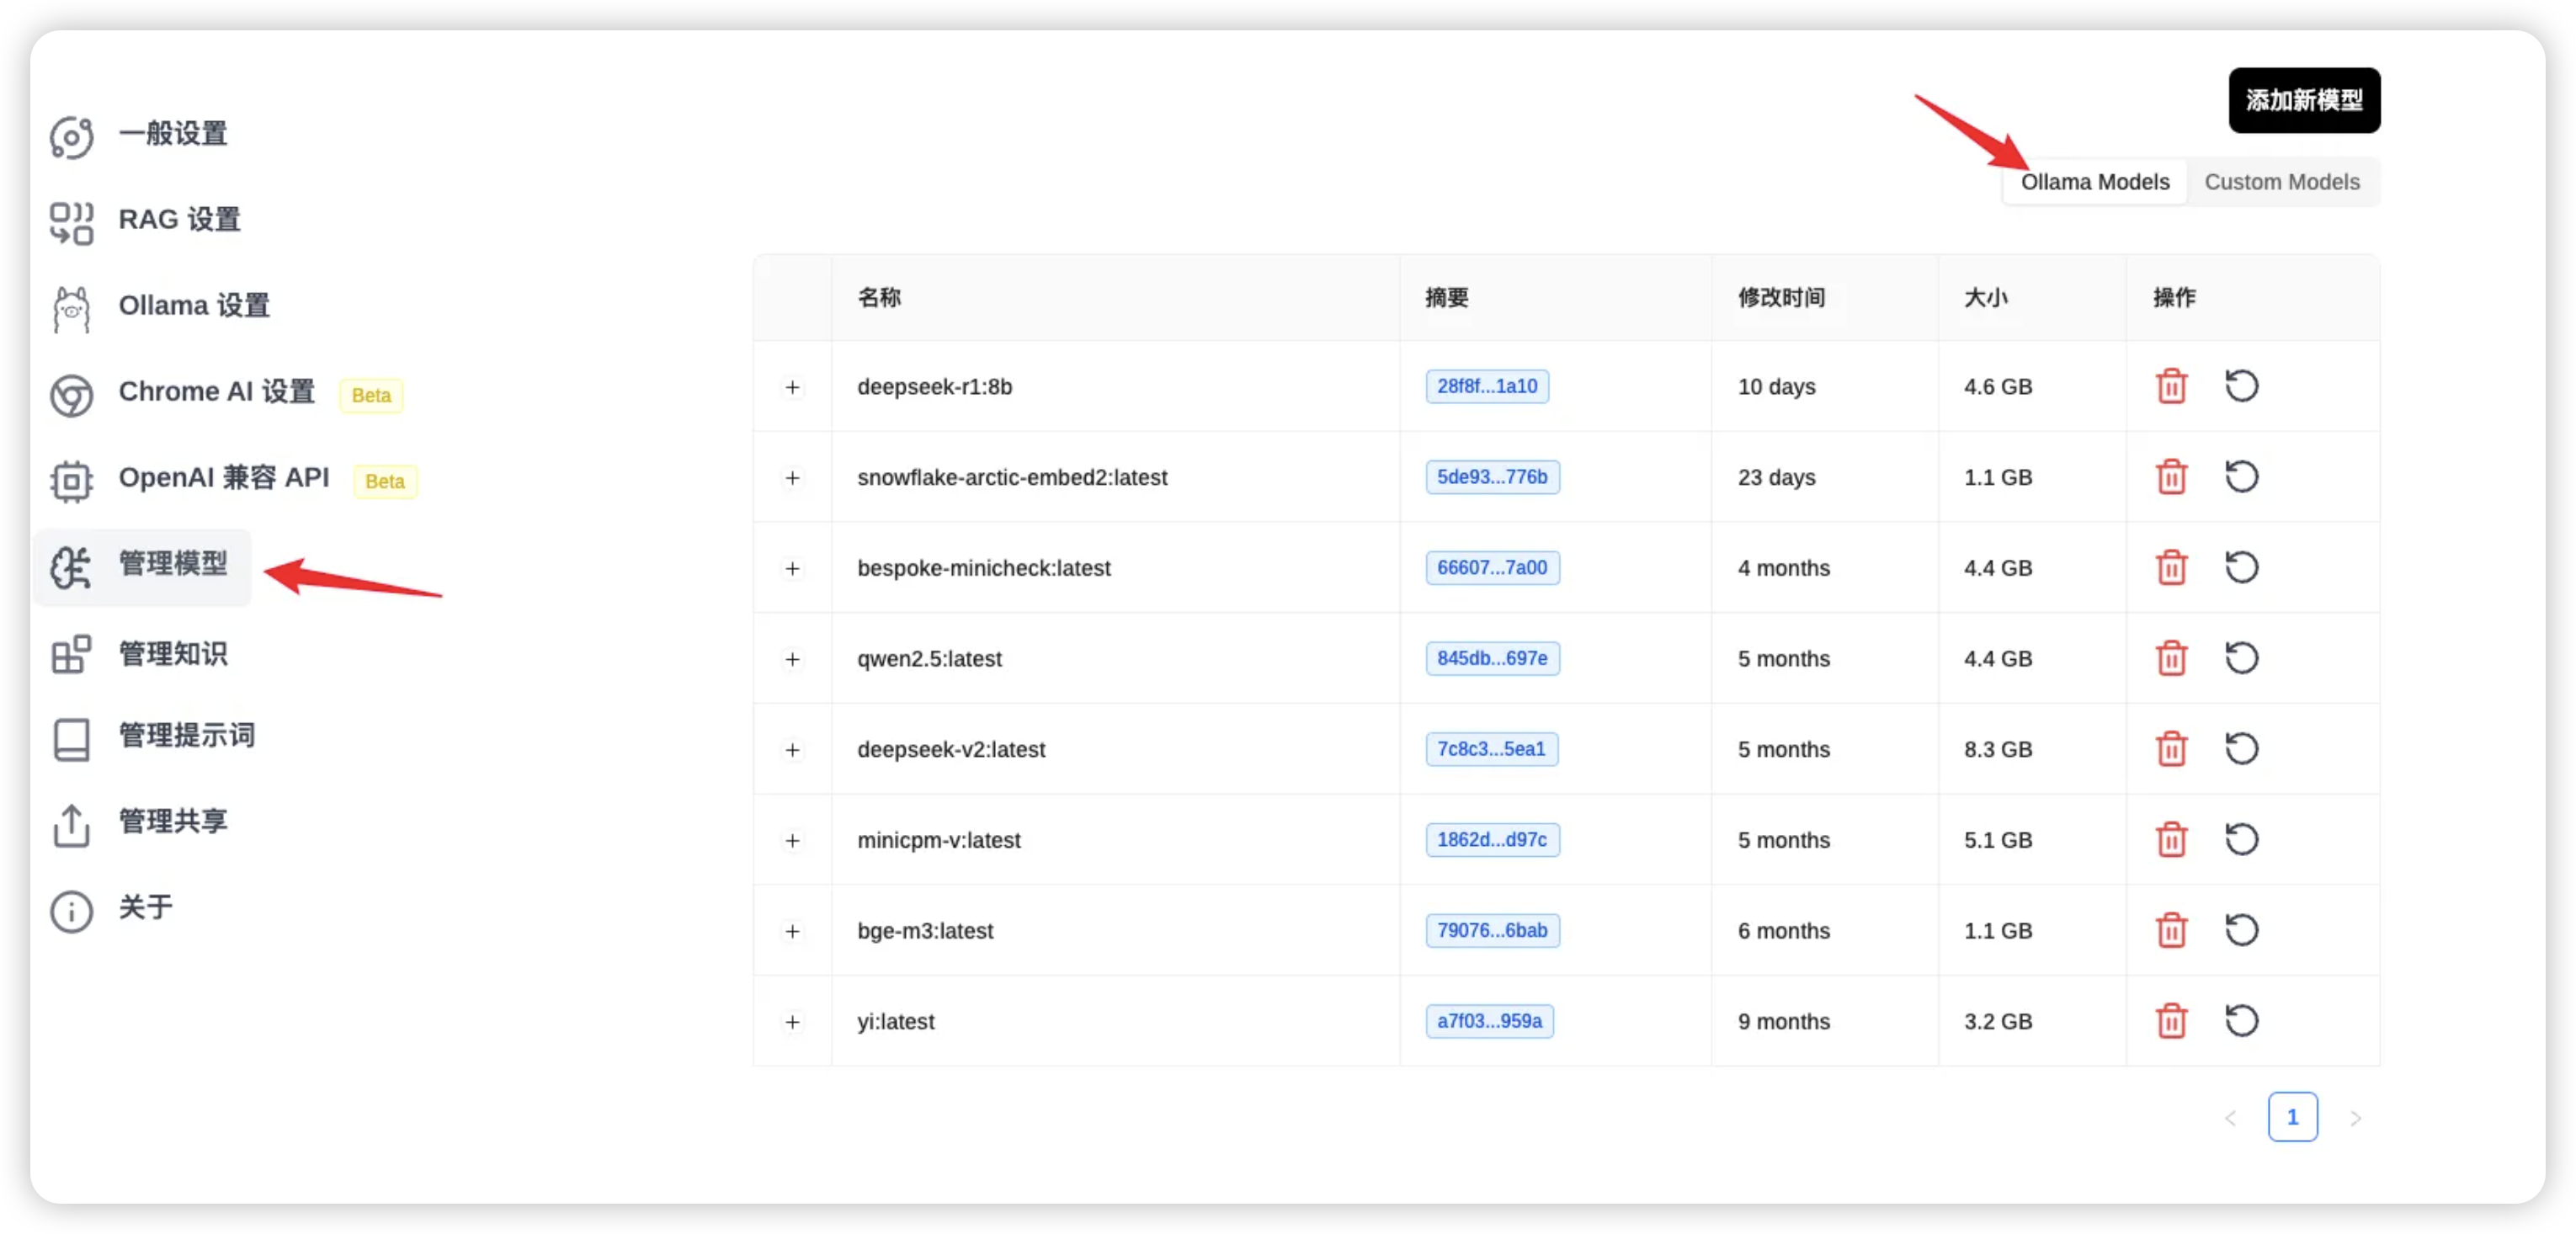This screenshot has width=2576, height=1234.
Task: Switch to Custom Models tab
Action: pos(2281,182)
